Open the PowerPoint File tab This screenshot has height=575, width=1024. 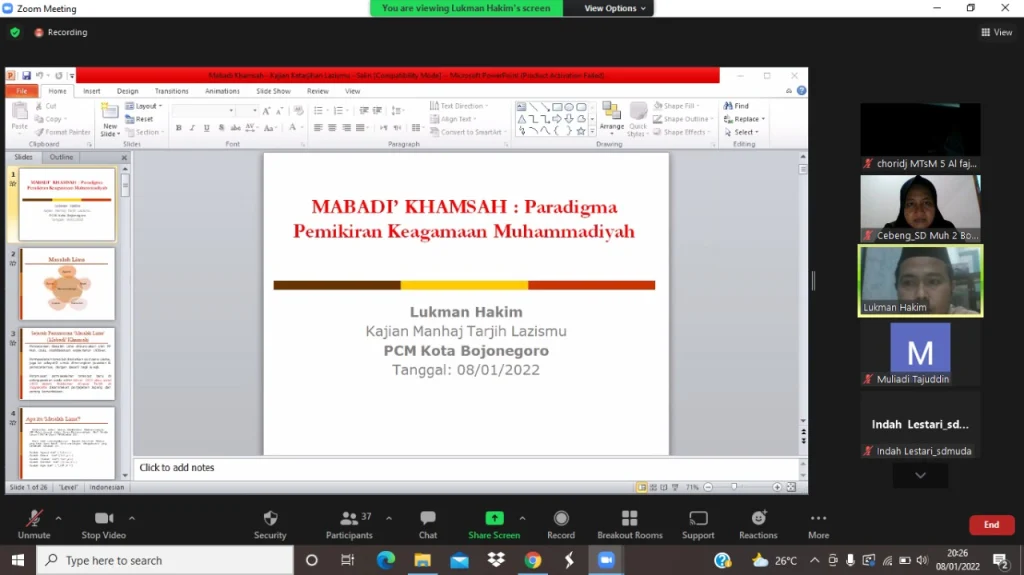(22, 91)
